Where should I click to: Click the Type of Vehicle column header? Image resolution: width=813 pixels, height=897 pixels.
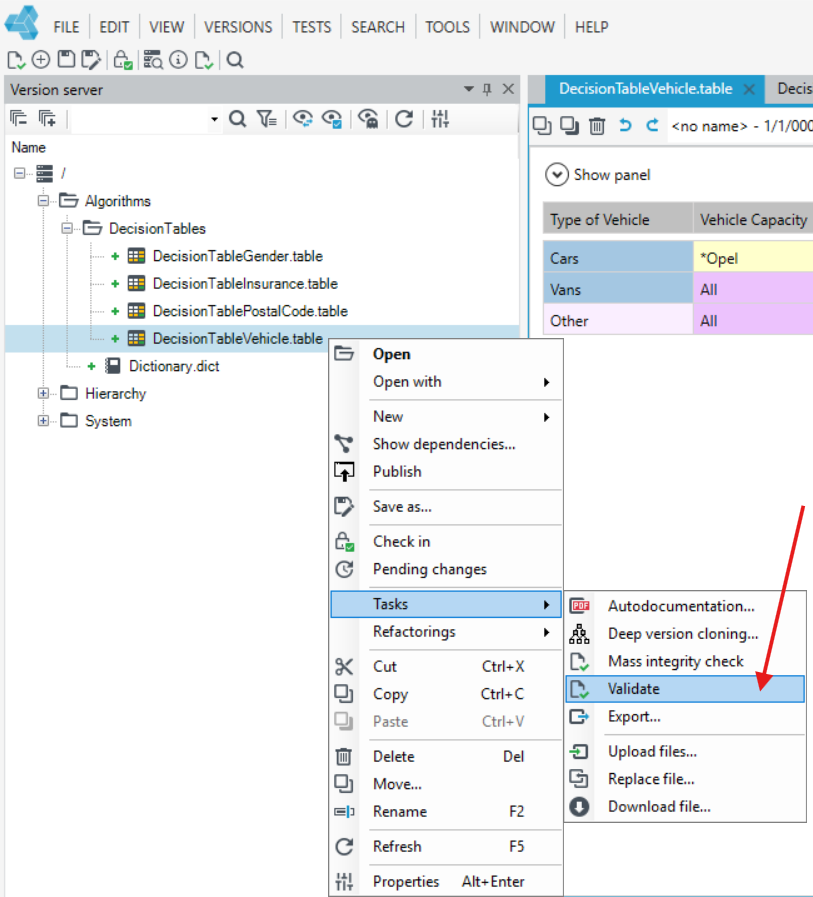(618, 219)
